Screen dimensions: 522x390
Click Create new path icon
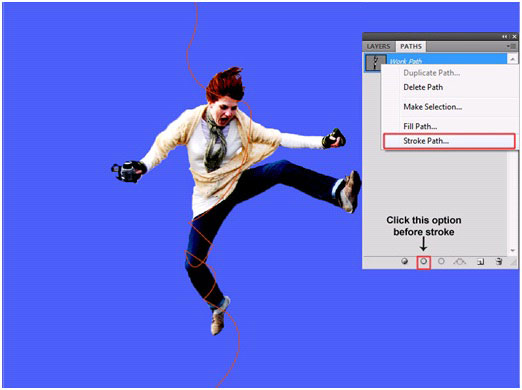tap(480, 262)
